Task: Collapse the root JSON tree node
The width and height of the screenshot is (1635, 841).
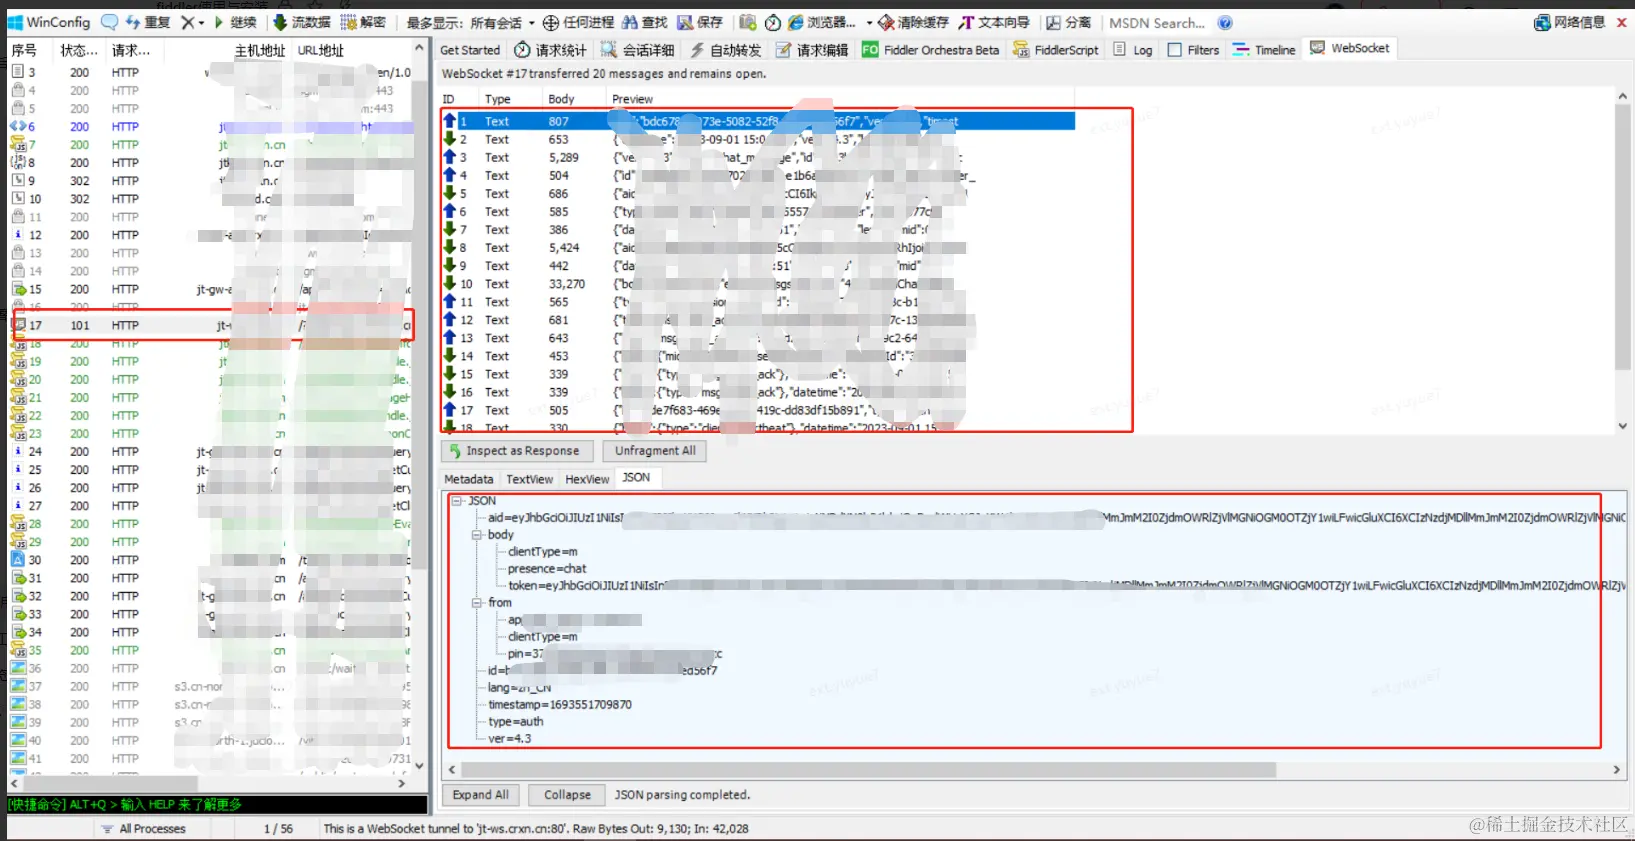Action: pyautogui.click(x=457, y=501)
